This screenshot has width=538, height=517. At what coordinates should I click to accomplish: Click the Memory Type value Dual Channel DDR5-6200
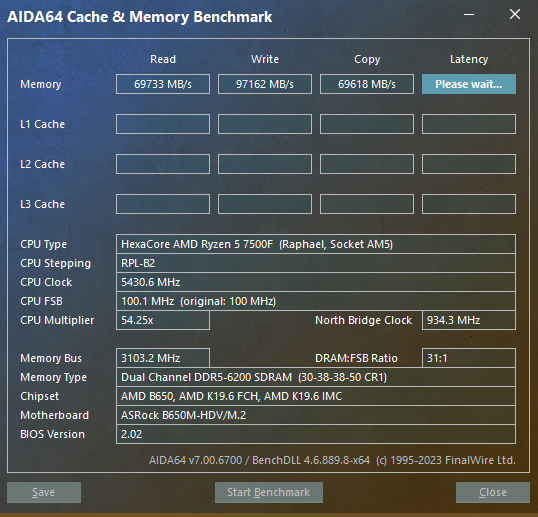click(316, 377)
